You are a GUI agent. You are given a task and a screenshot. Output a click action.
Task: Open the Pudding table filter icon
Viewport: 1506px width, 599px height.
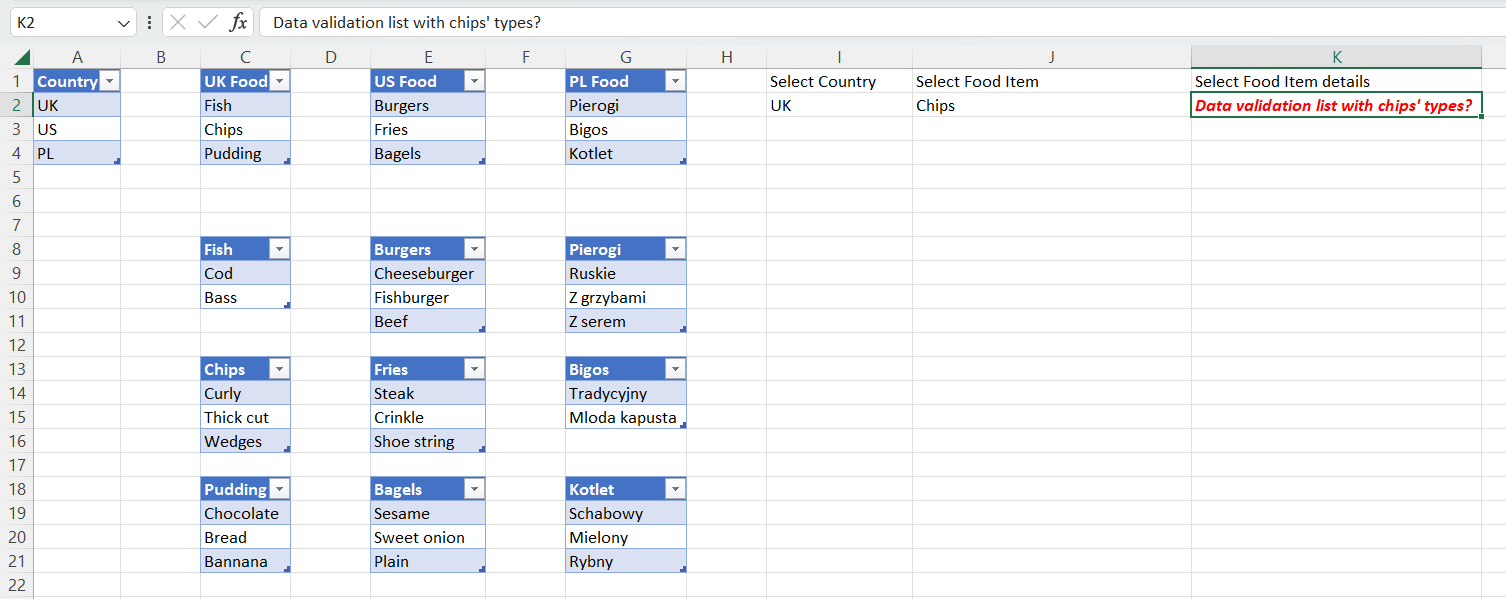(x=278, y=488)
